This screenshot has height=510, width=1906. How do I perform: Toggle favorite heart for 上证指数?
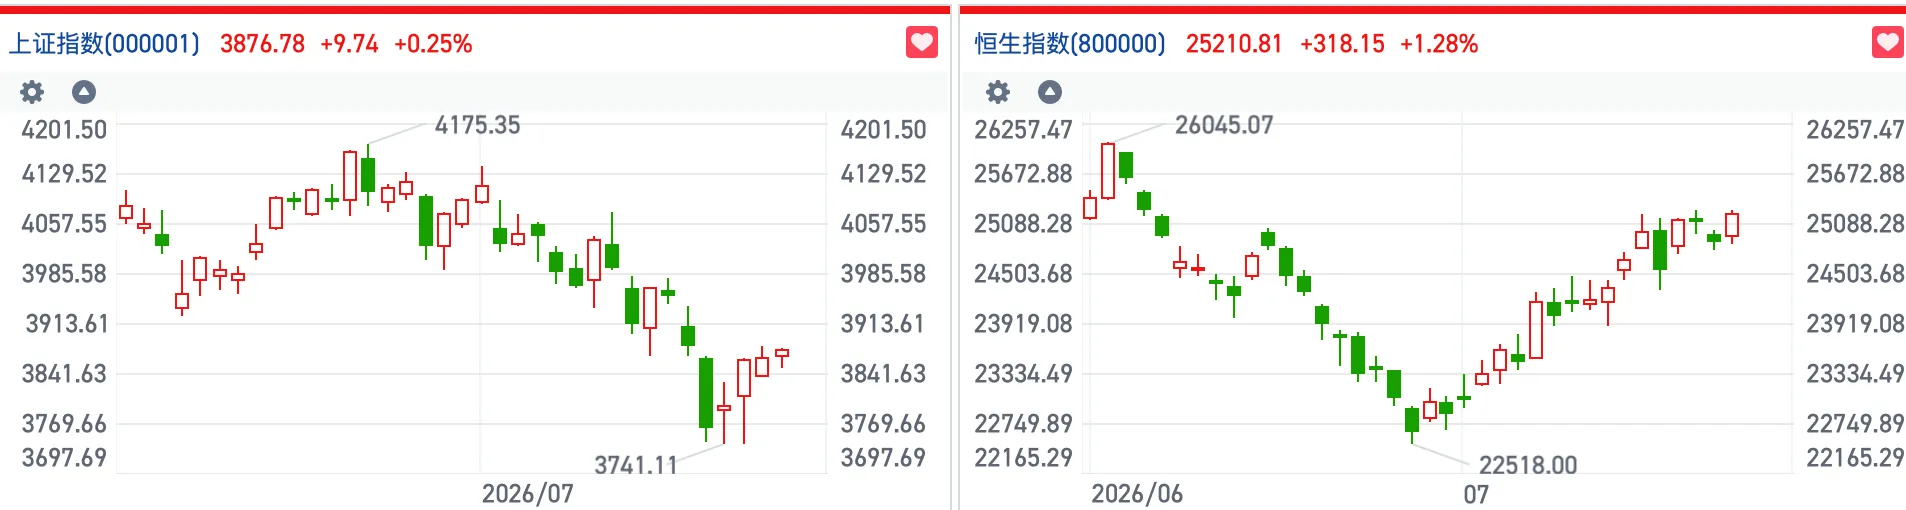click(922, 43)
